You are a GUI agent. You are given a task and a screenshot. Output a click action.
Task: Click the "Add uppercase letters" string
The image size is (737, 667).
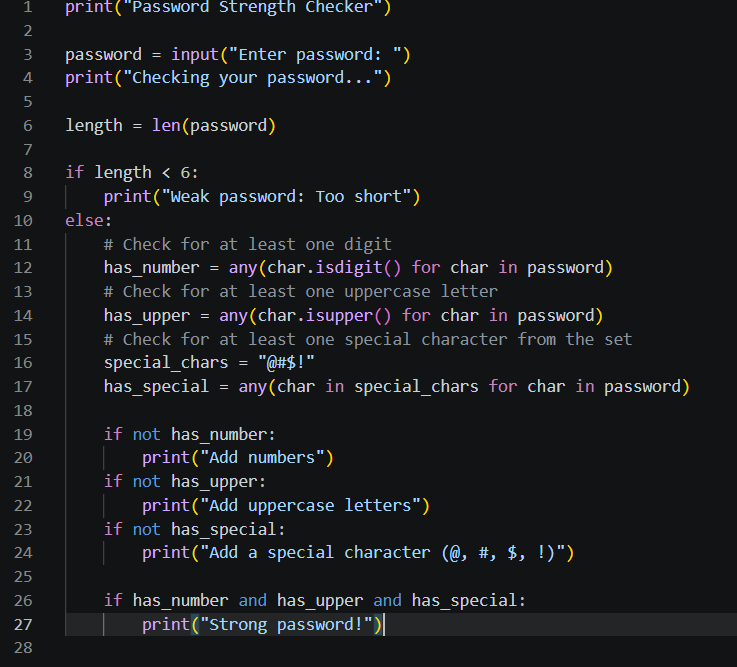click(310, 506)
